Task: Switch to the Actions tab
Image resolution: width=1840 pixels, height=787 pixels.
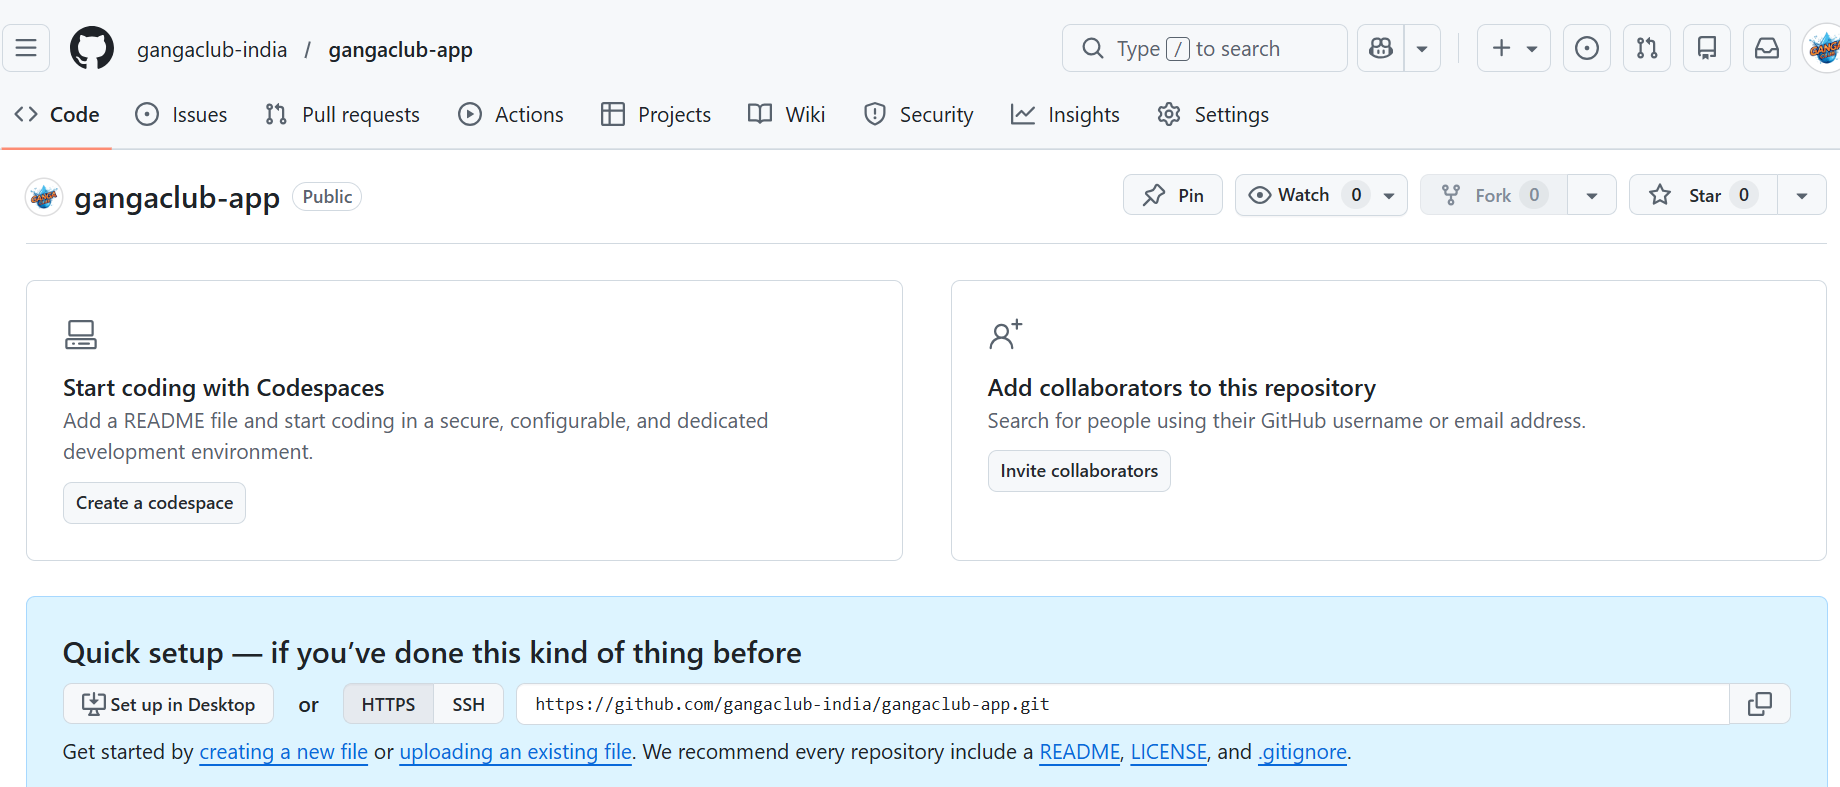Action: point(511,115)
